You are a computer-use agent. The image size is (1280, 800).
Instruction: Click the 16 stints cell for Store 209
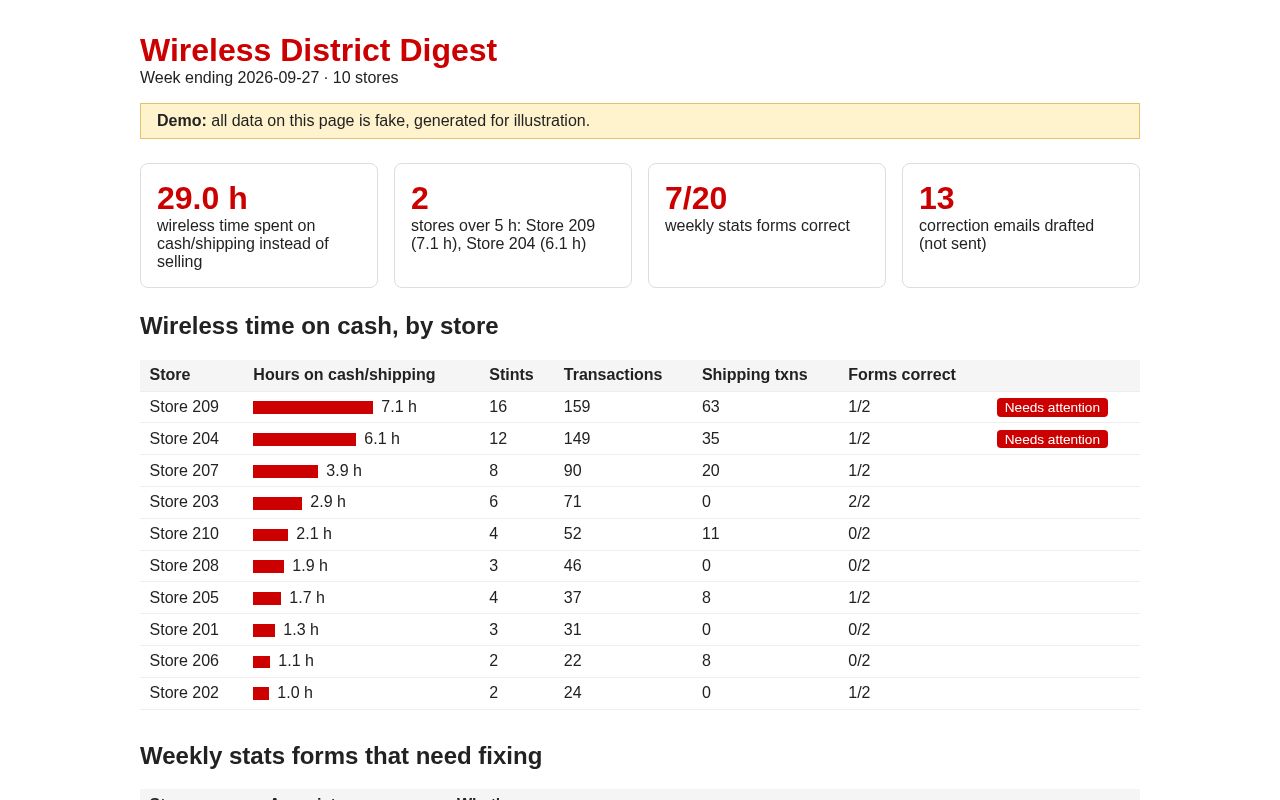[498, 407]
